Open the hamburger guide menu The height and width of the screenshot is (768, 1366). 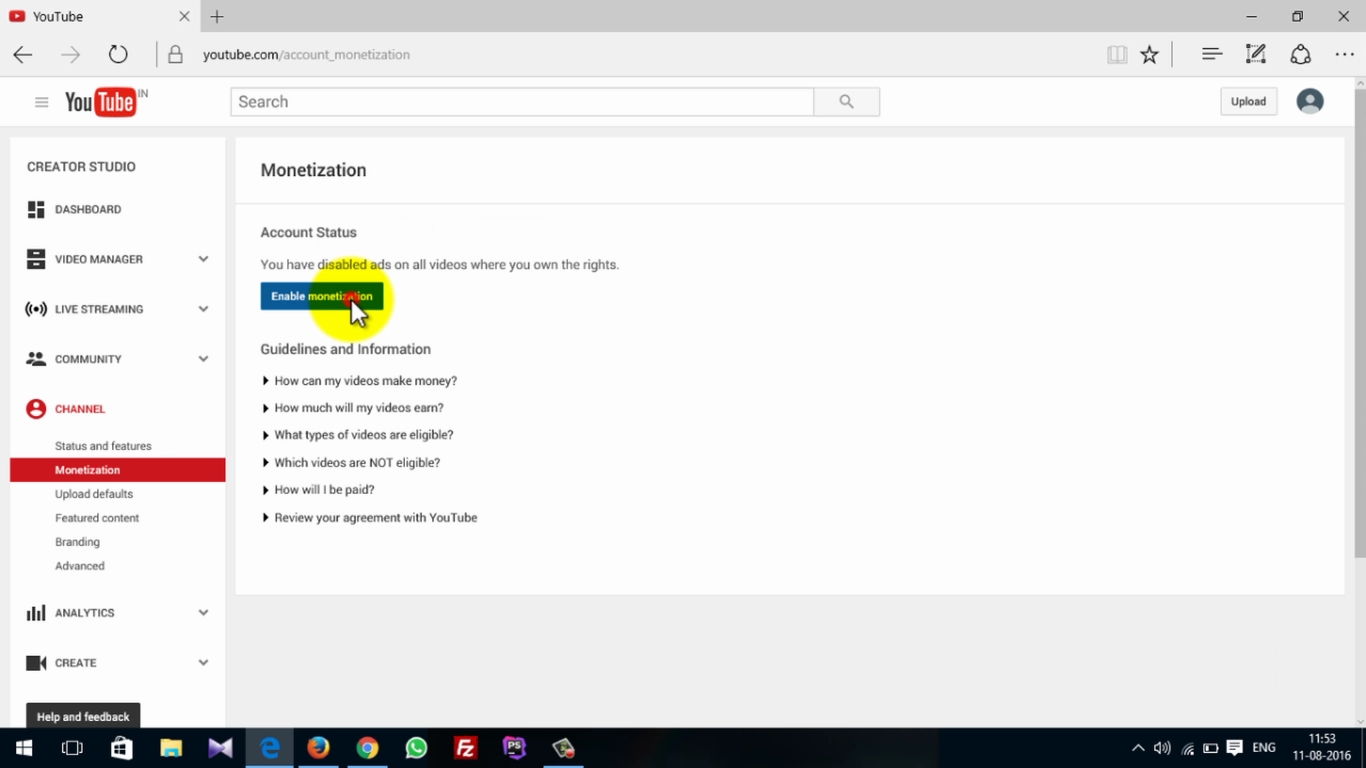(x=41, y=102)
